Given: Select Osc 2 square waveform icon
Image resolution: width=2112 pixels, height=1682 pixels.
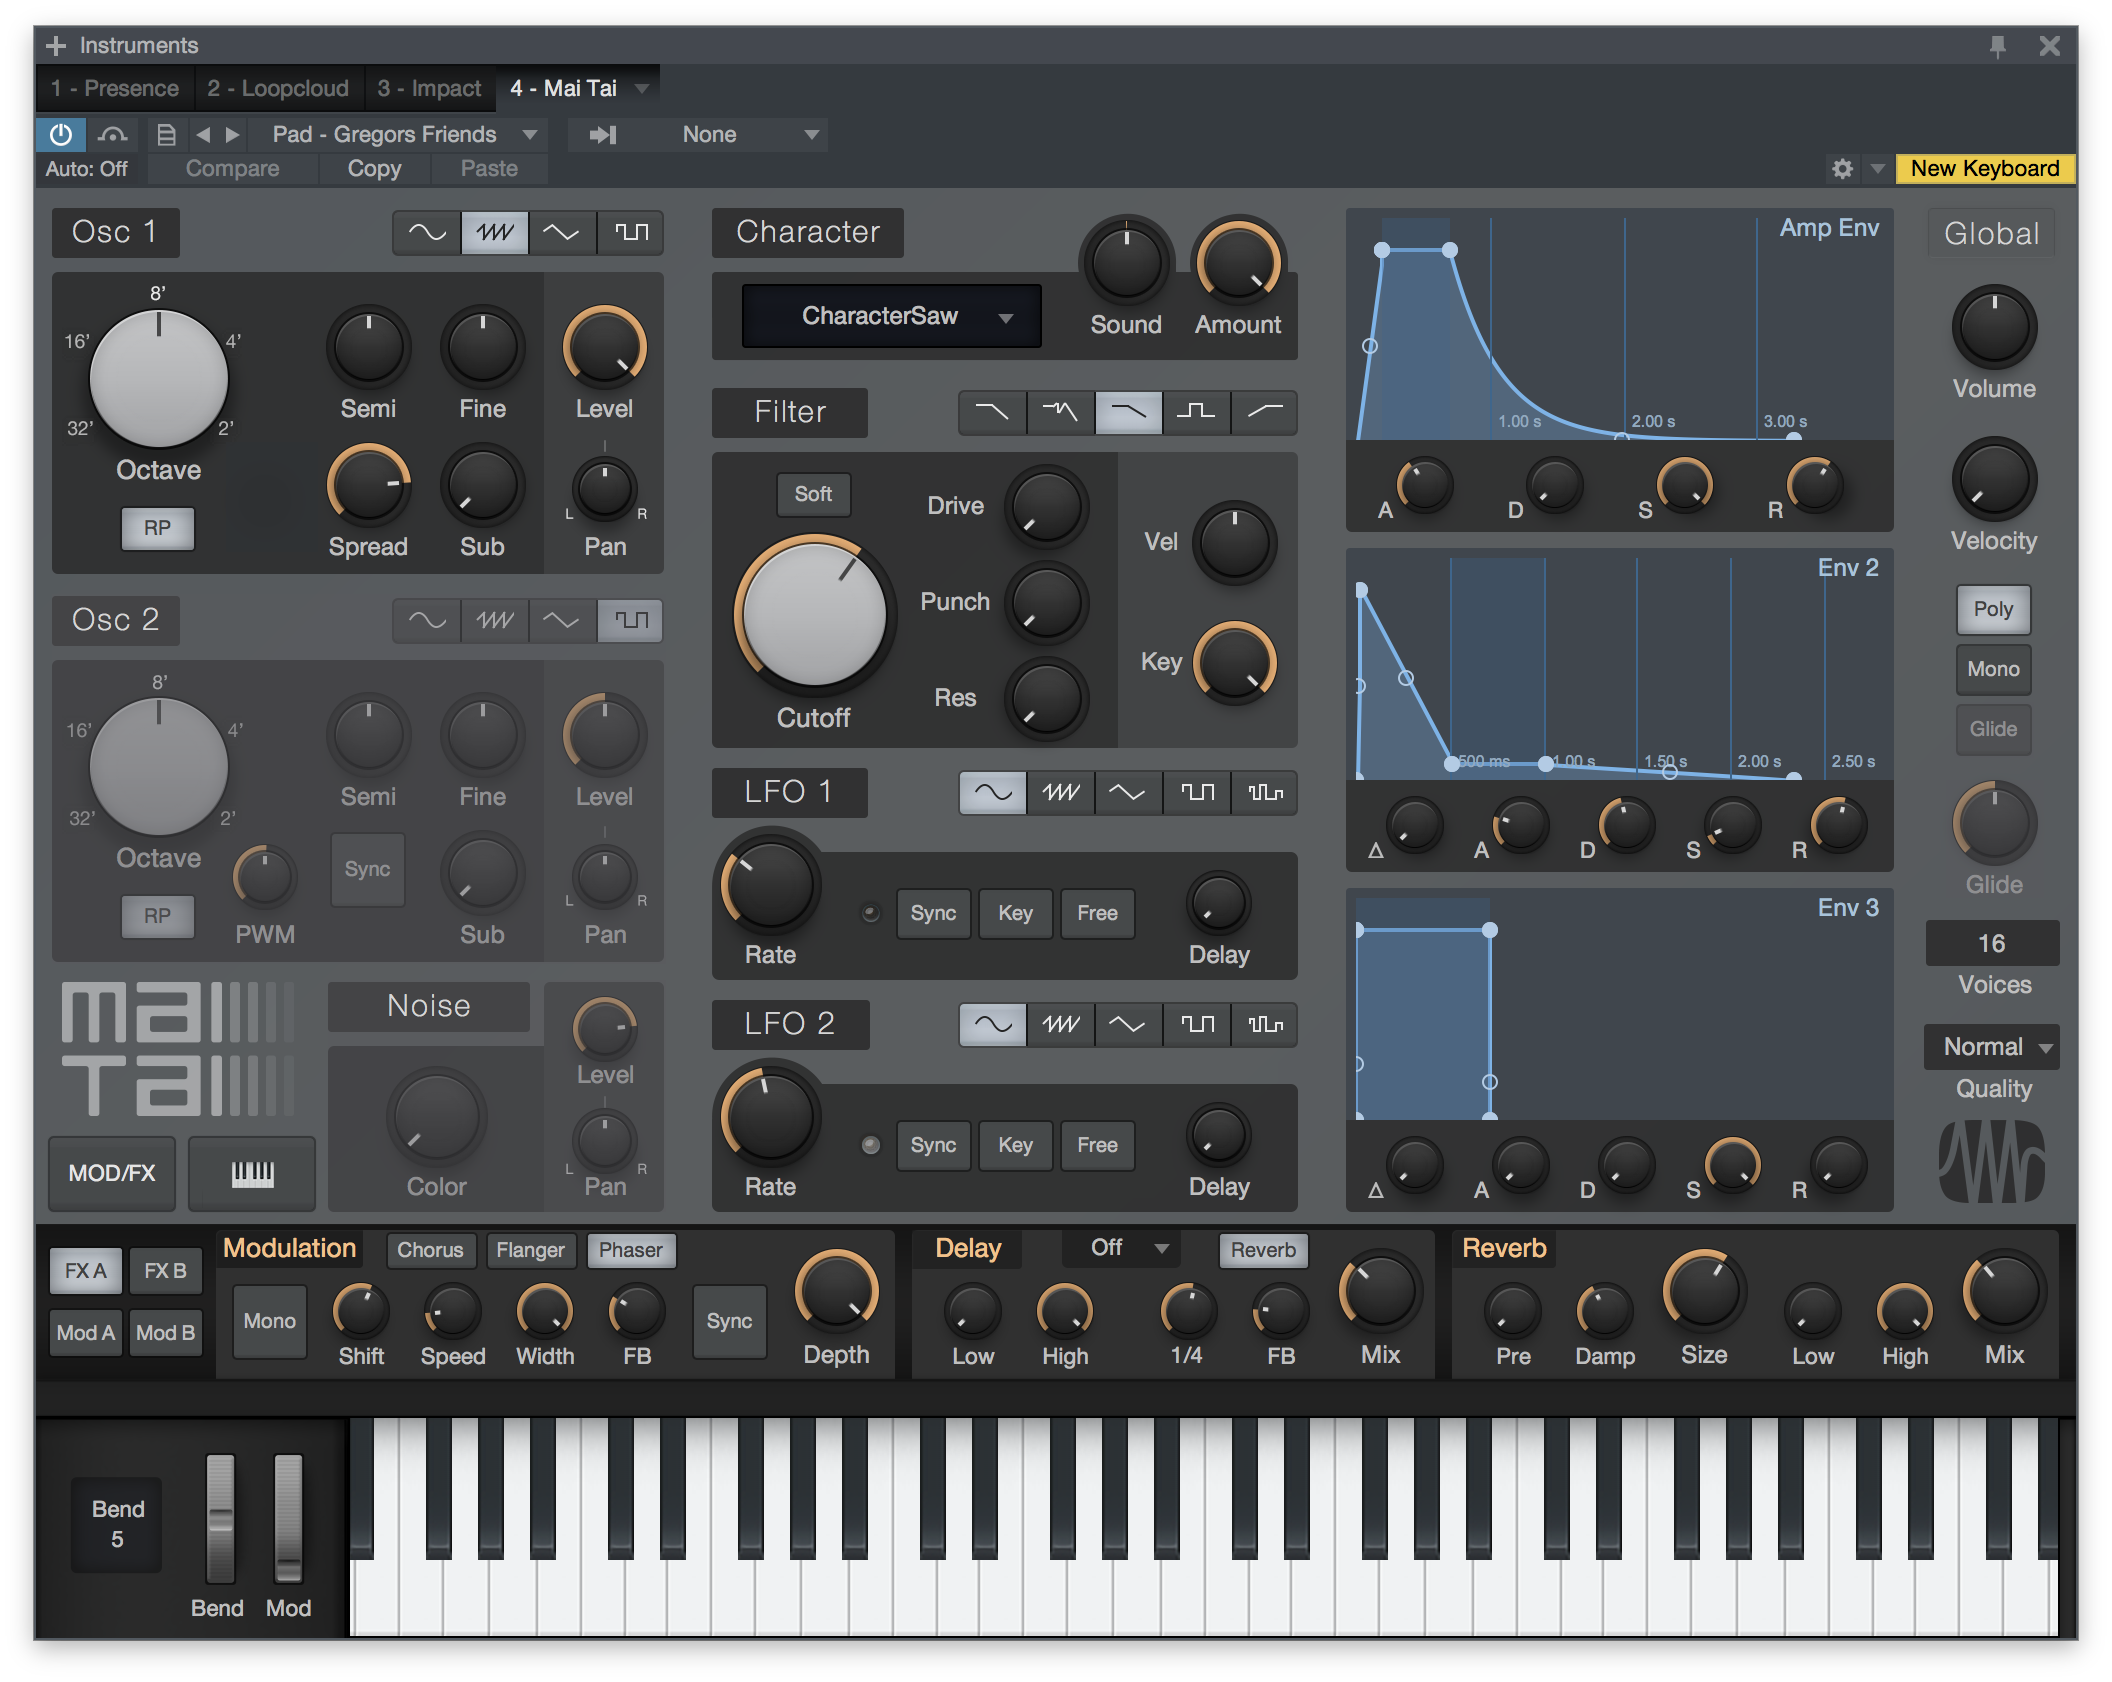Looking at the screenshot, I should tap(630, 621).
